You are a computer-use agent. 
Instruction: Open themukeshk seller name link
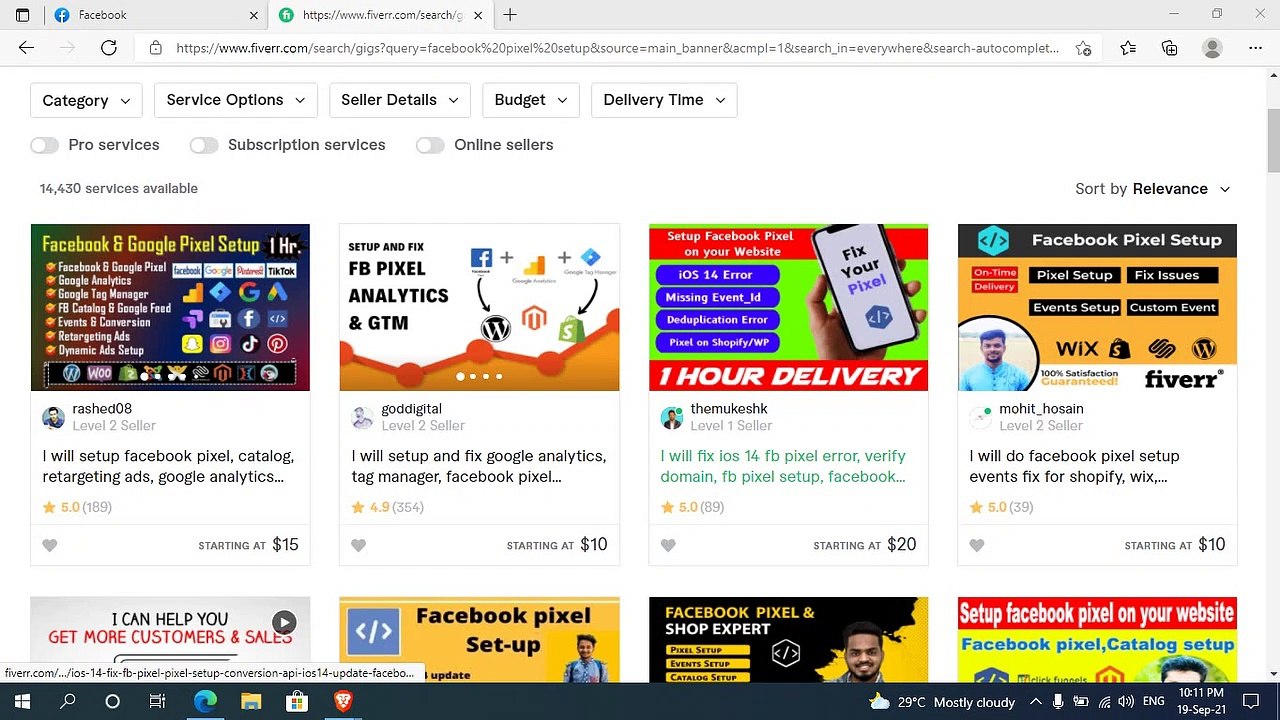(x=729, y=409)
